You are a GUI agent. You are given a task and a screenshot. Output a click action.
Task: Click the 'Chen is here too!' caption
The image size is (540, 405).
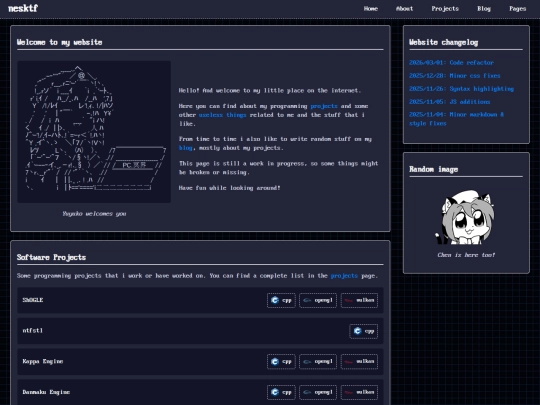pyautogui.click(x=466, y=255)
